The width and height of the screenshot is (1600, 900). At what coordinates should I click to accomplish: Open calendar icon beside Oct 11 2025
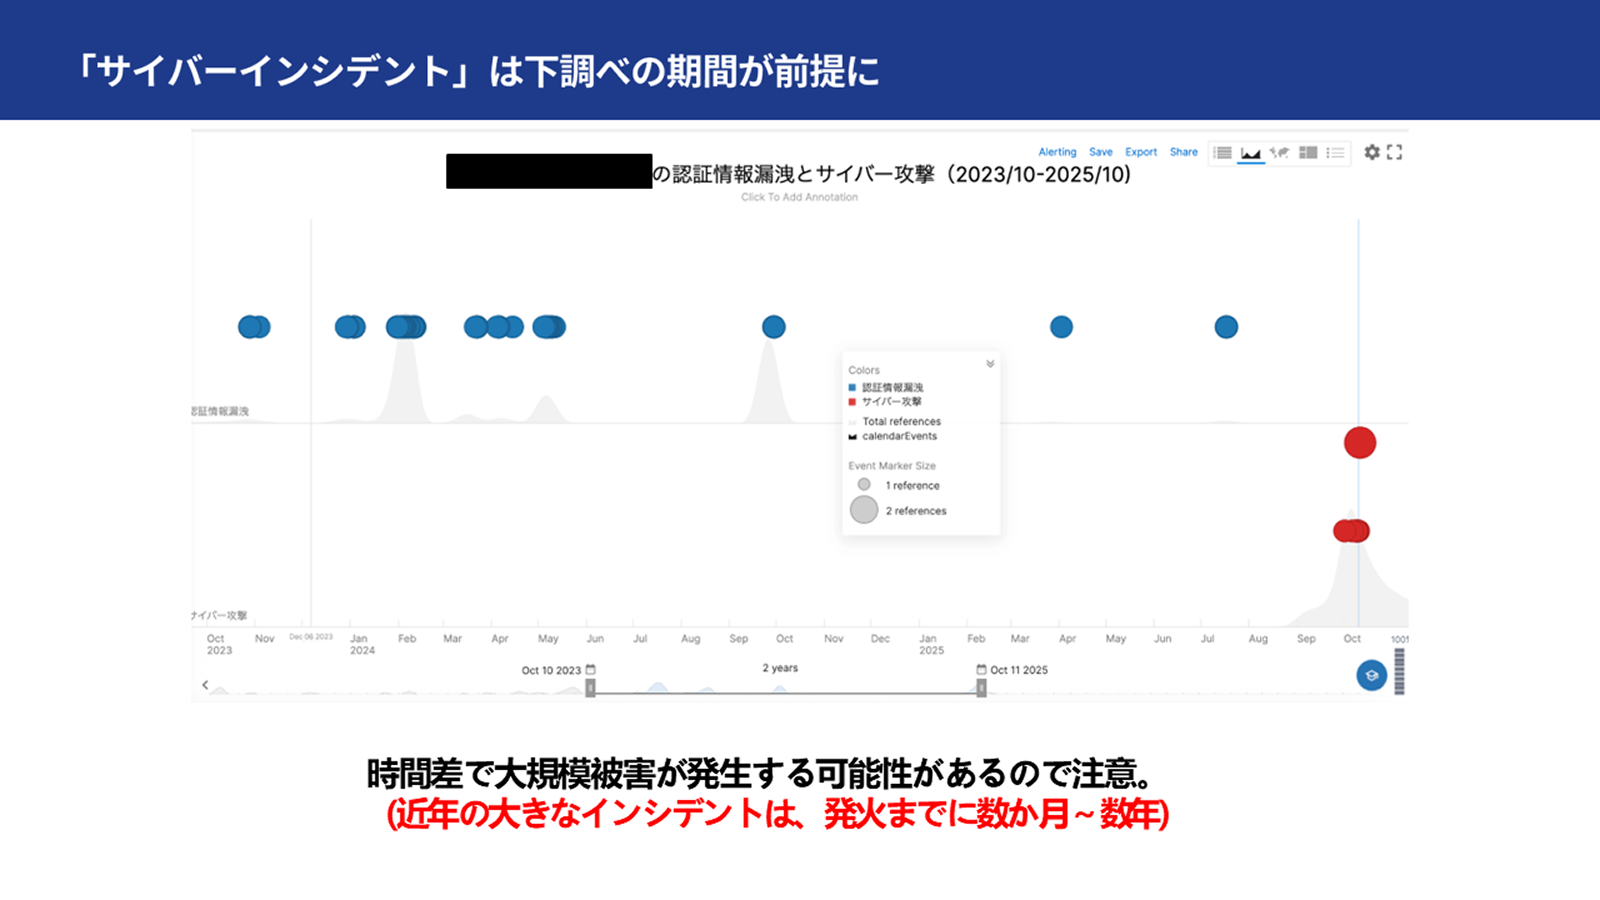981,670
